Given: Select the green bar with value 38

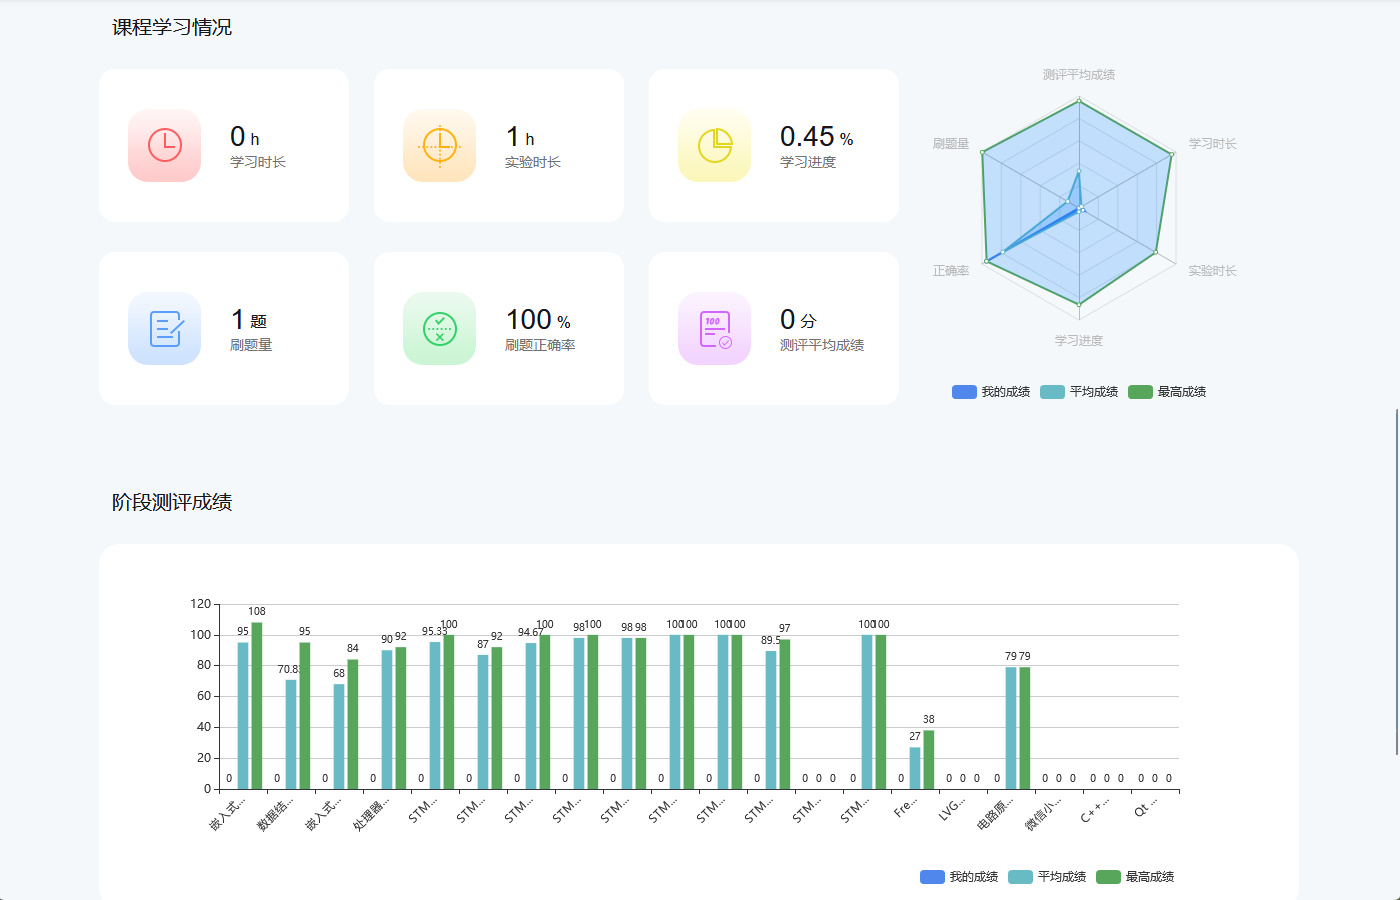Looking at the screenshot, I should click(x=929, y=760).
